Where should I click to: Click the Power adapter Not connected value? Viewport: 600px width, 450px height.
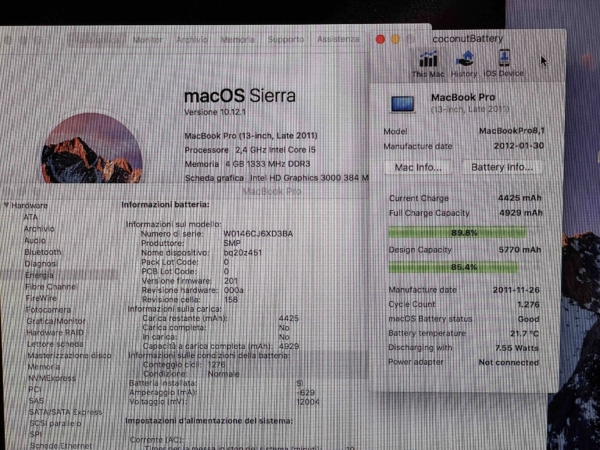pyautogui.click(x=509, y=362)
